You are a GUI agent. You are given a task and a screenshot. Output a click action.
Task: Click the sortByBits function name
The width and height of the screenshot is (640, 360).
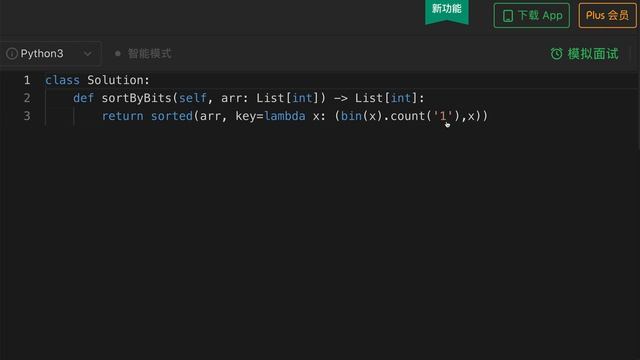tap(136, 98)
